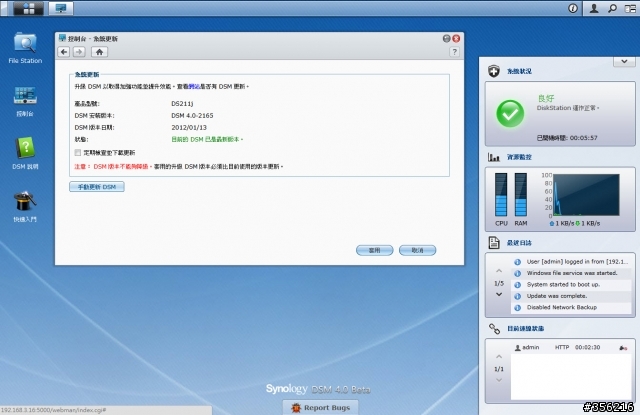Click the System Health shield icon
Screen dimensions: 640x415
[x=494, y=71]
